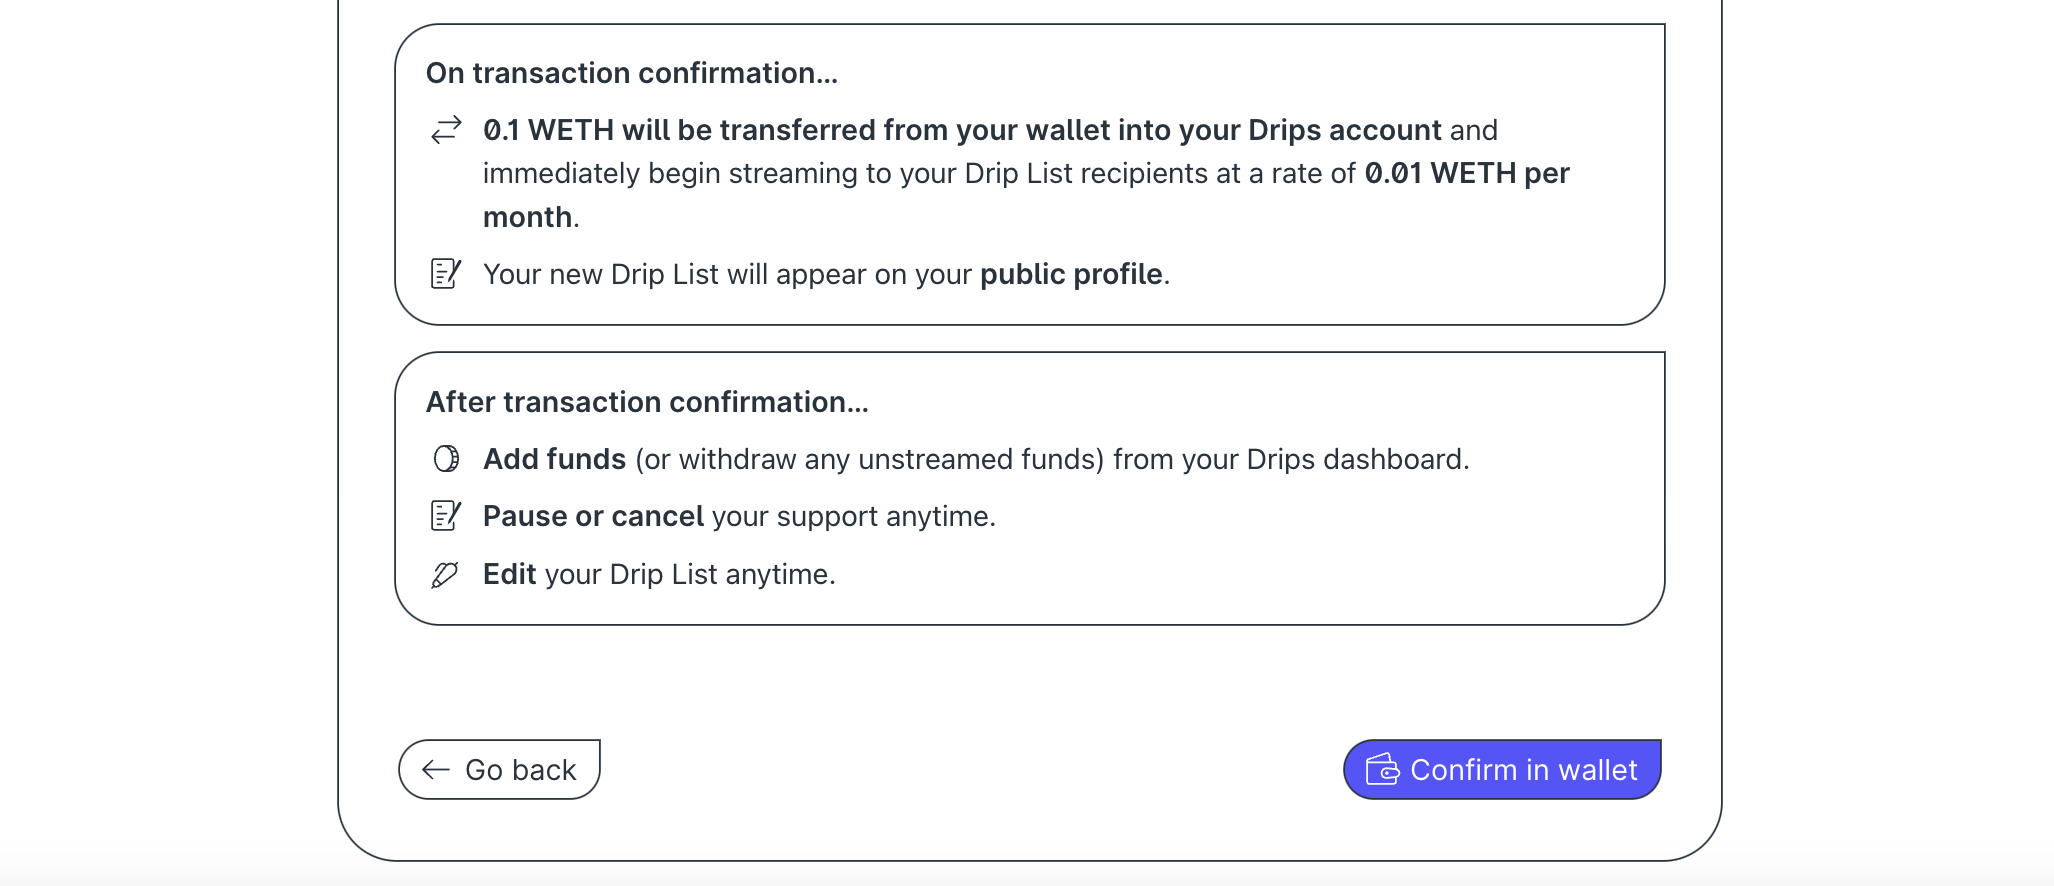Click the 'Drips dashboard' text in Add funds line
The height and width of the screenshot is (886, 2054).
coord(1355,459)
